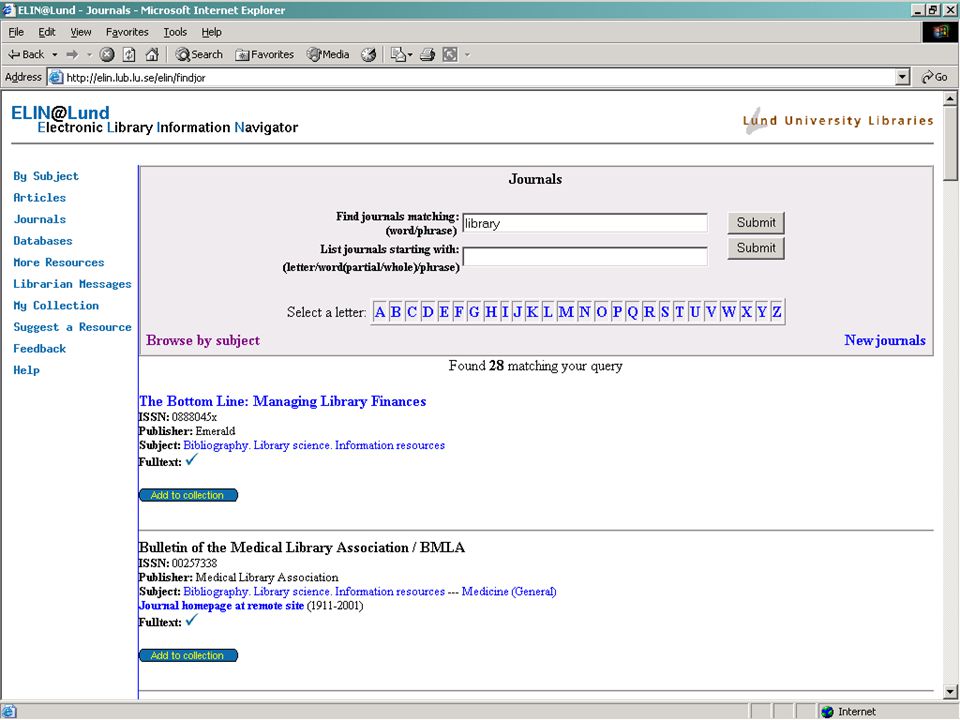Select letter M in alphabet list

click(x=566, y=312)
